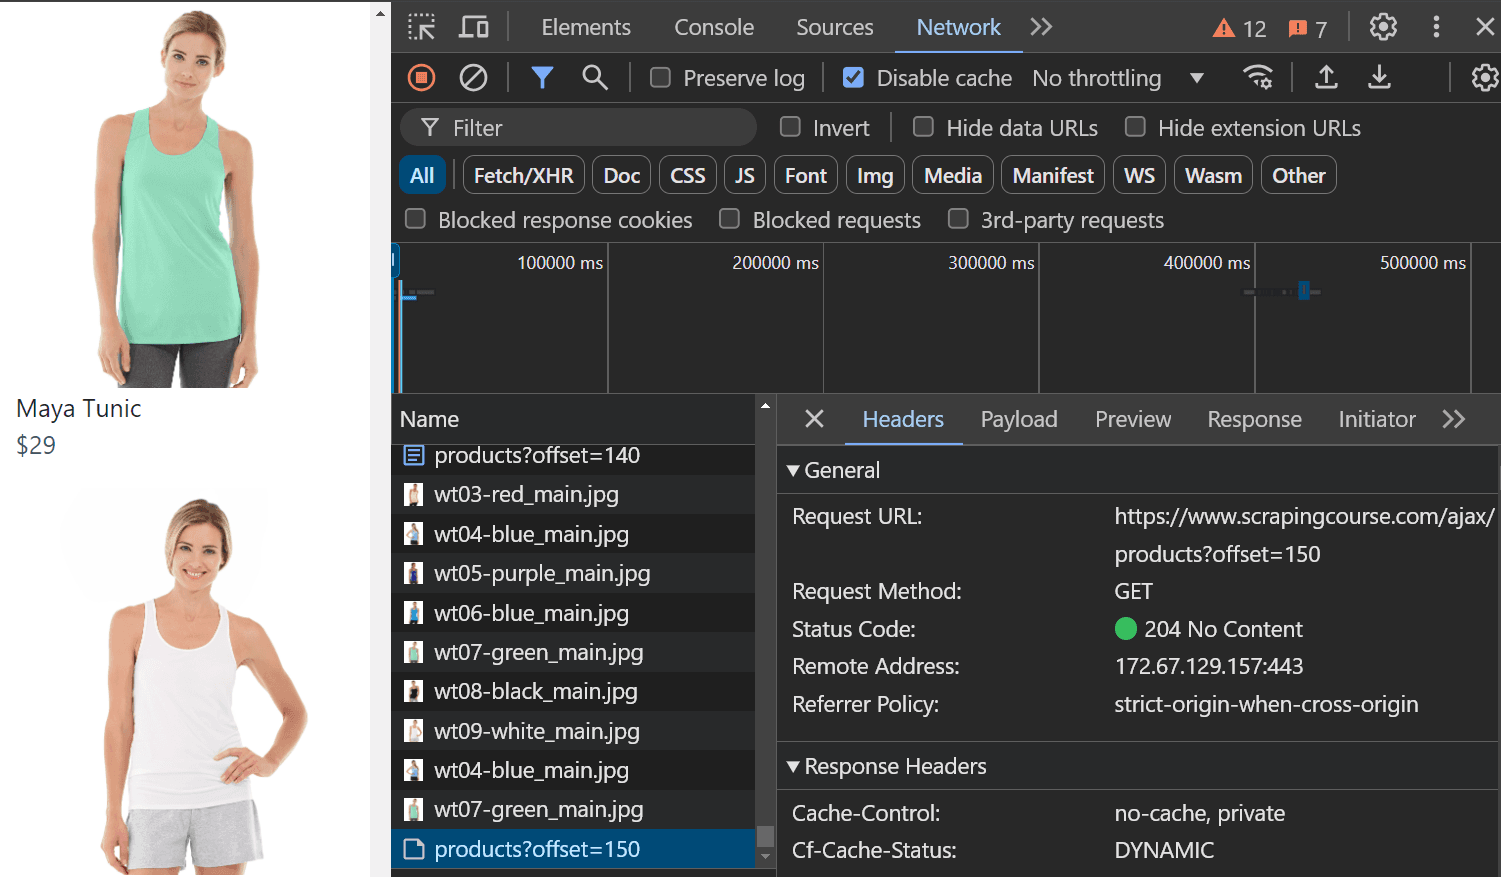Check Blocked requests checkbox
The height and width of the screenshot is (877, 1501).
(x=729, y=219)
